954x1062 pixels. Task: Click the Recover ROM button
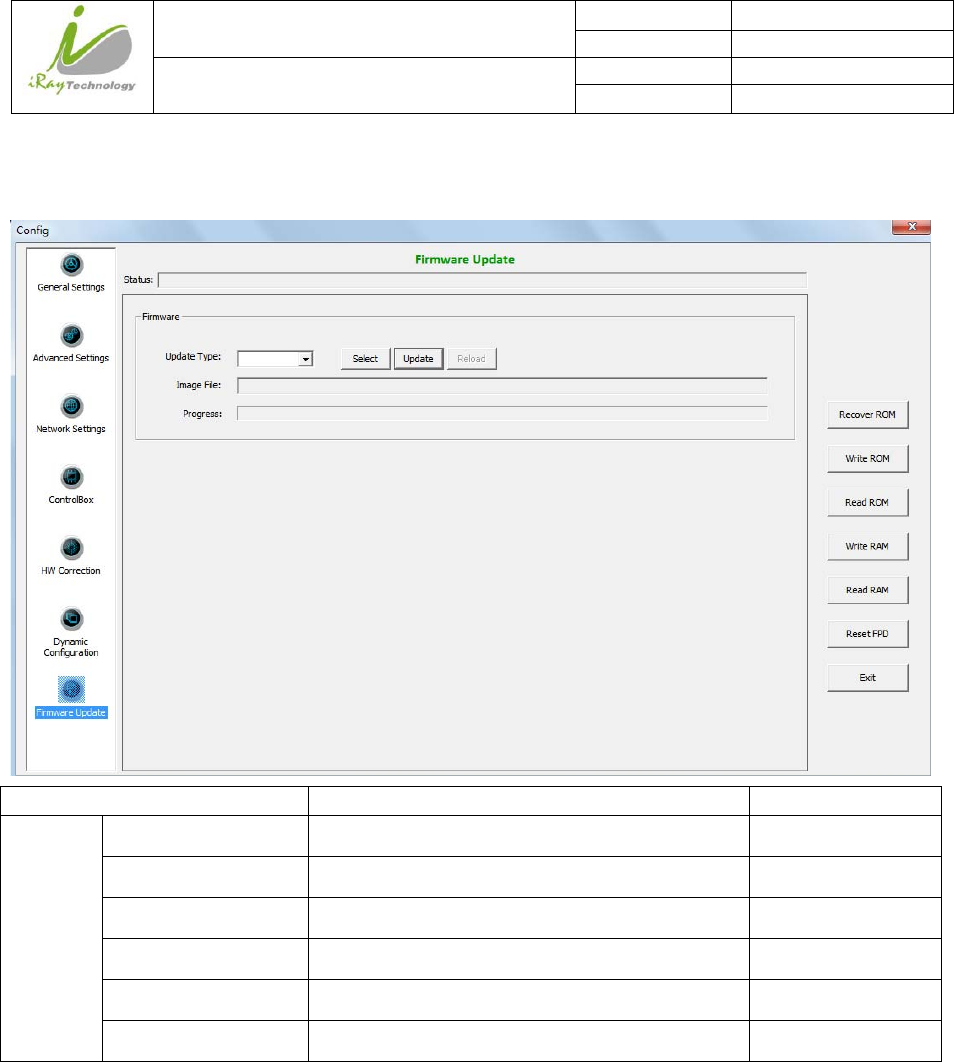pos(867,415)
